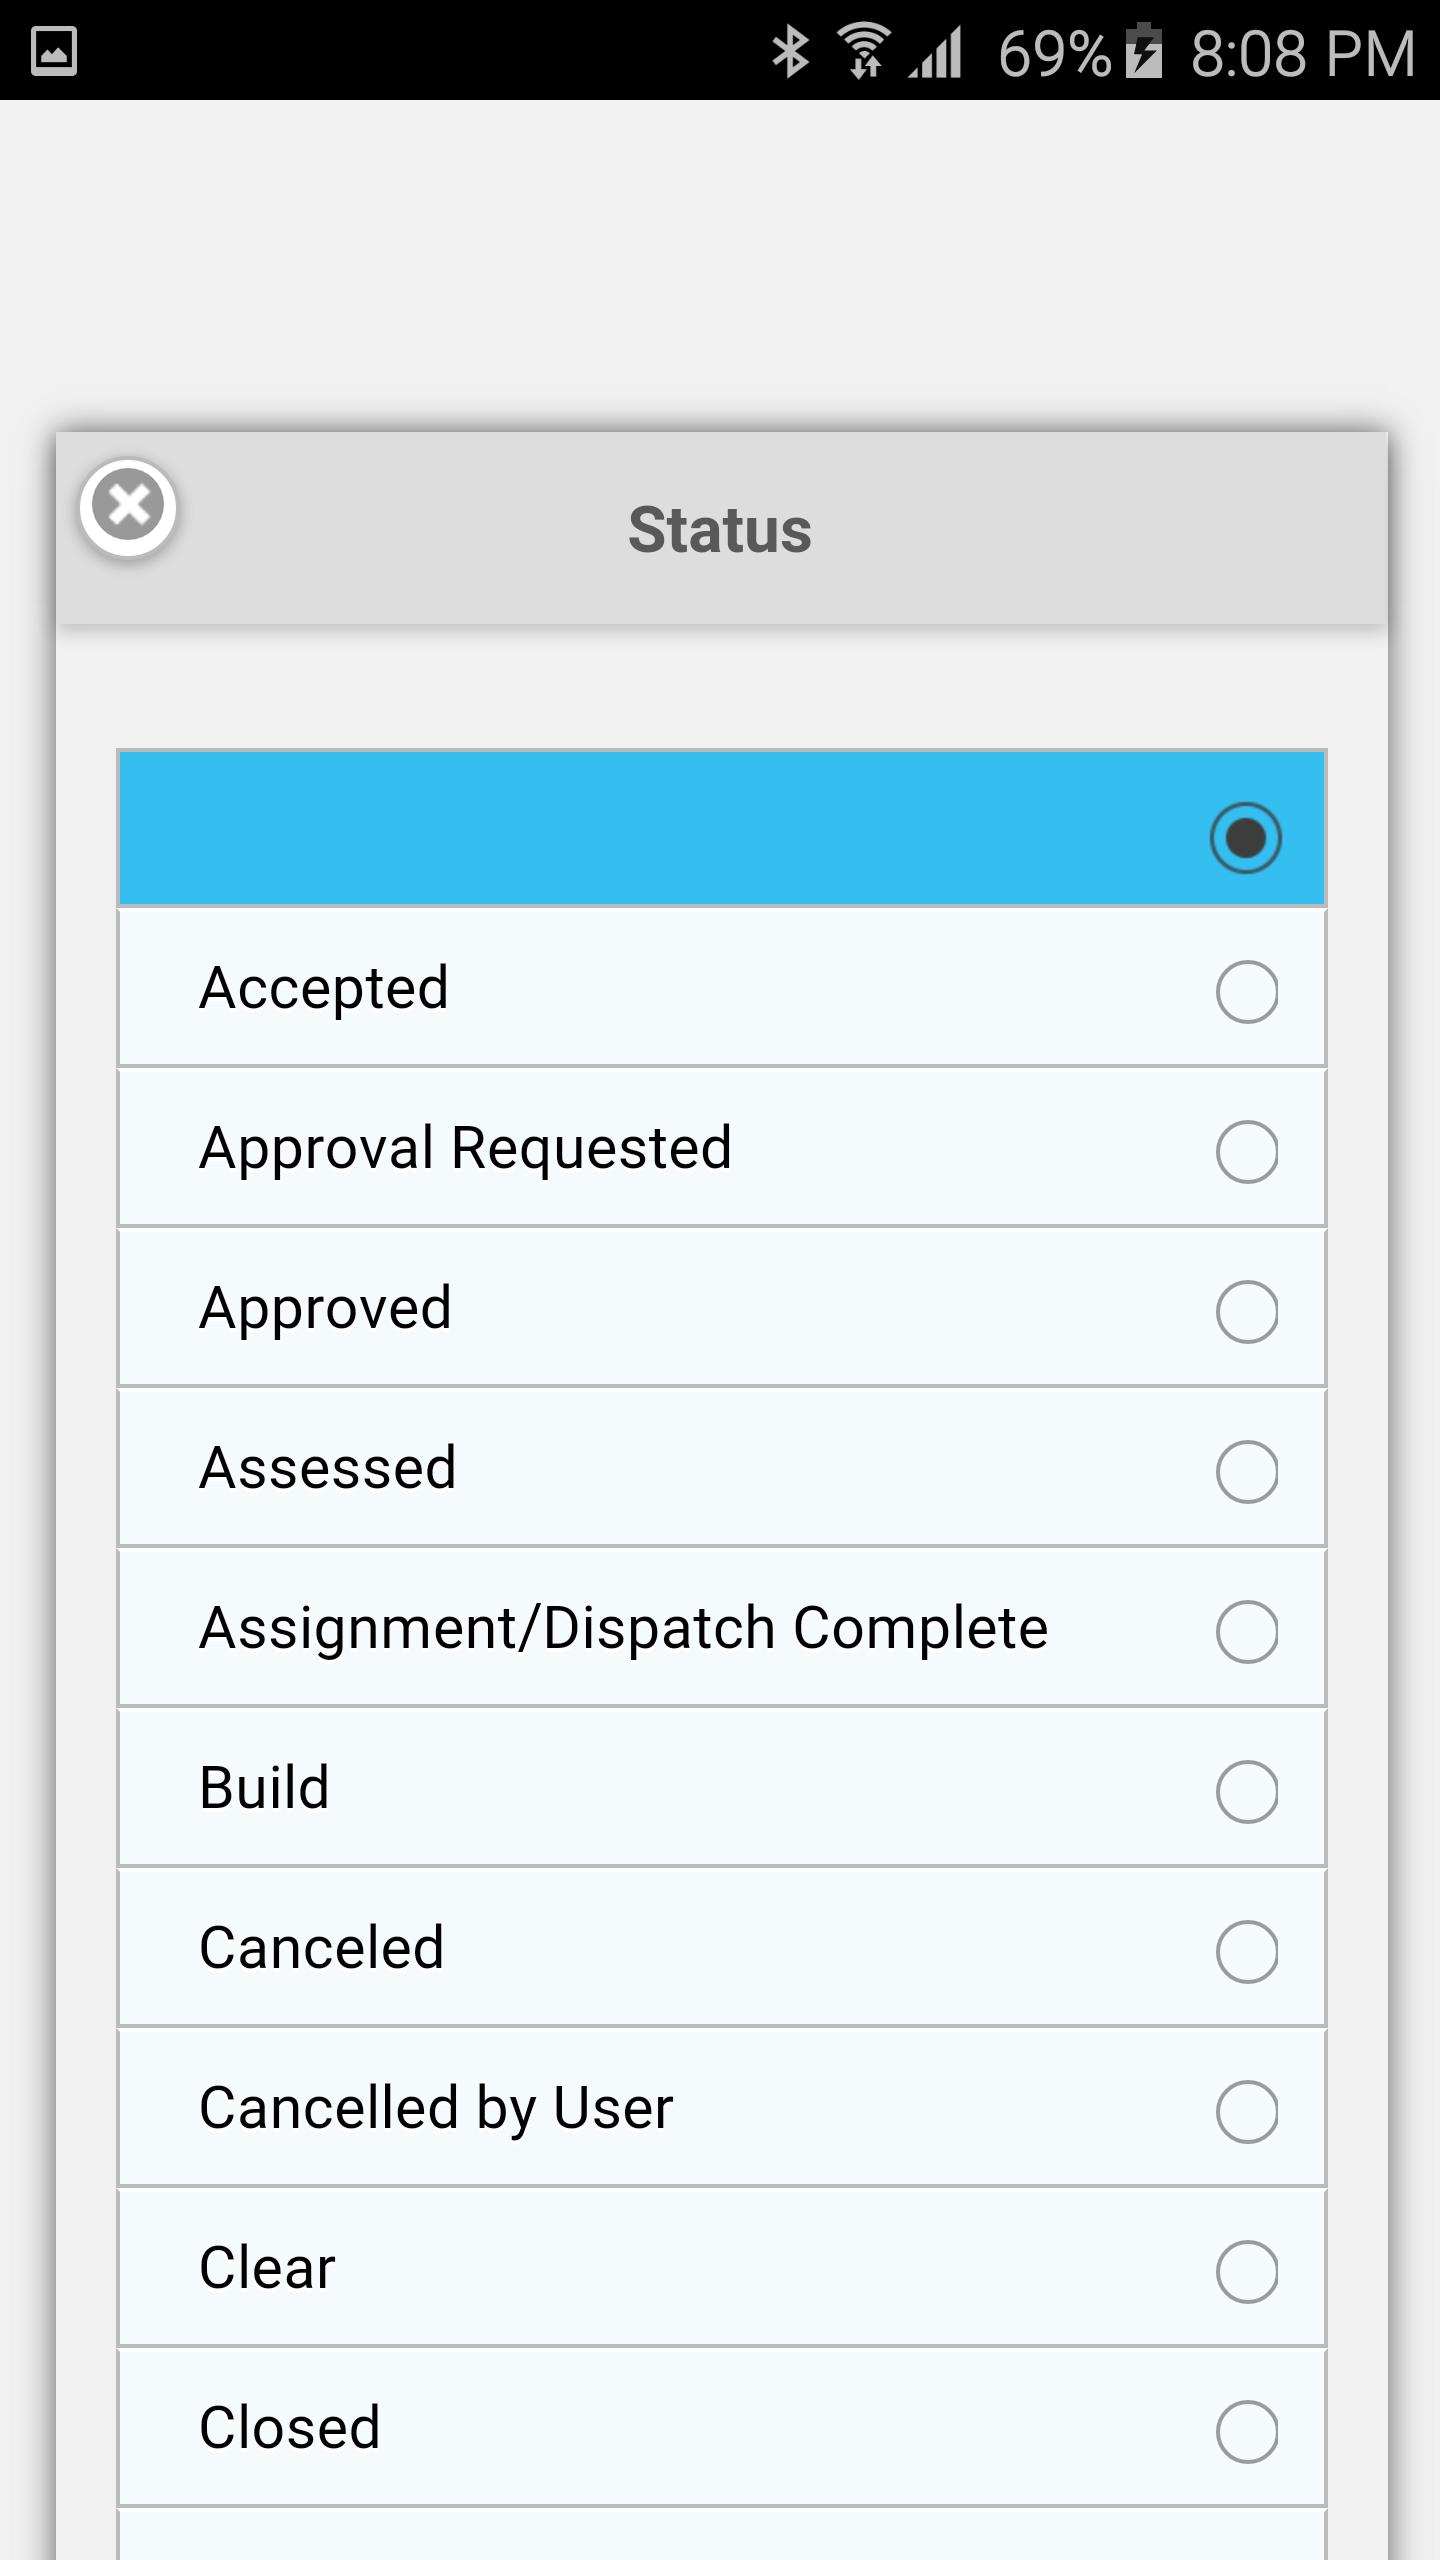1440x2560 pixels.
Task: Select the blank status radio button
Action: pyautogui.click(x=1245, y=838)
